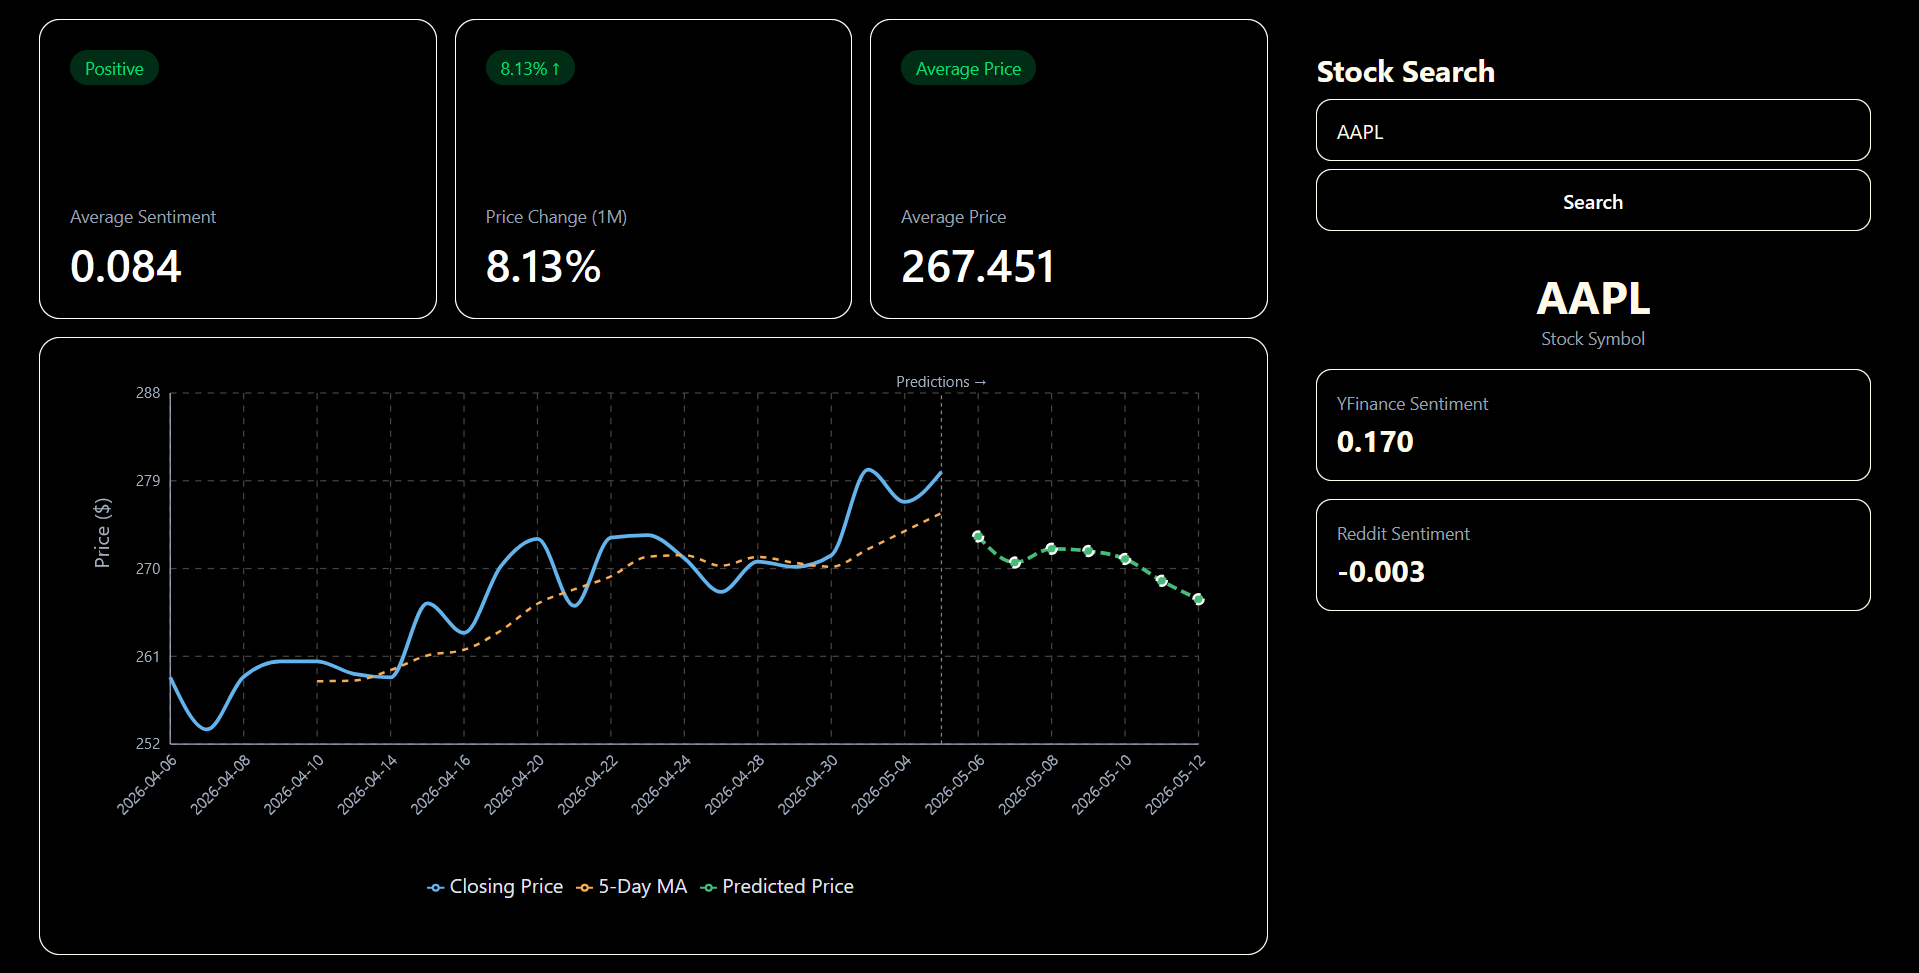Click the green Predicted Price legend marker icon
Image resolution: width=1919 pixels, height=973 pixels.
[709, 888]
